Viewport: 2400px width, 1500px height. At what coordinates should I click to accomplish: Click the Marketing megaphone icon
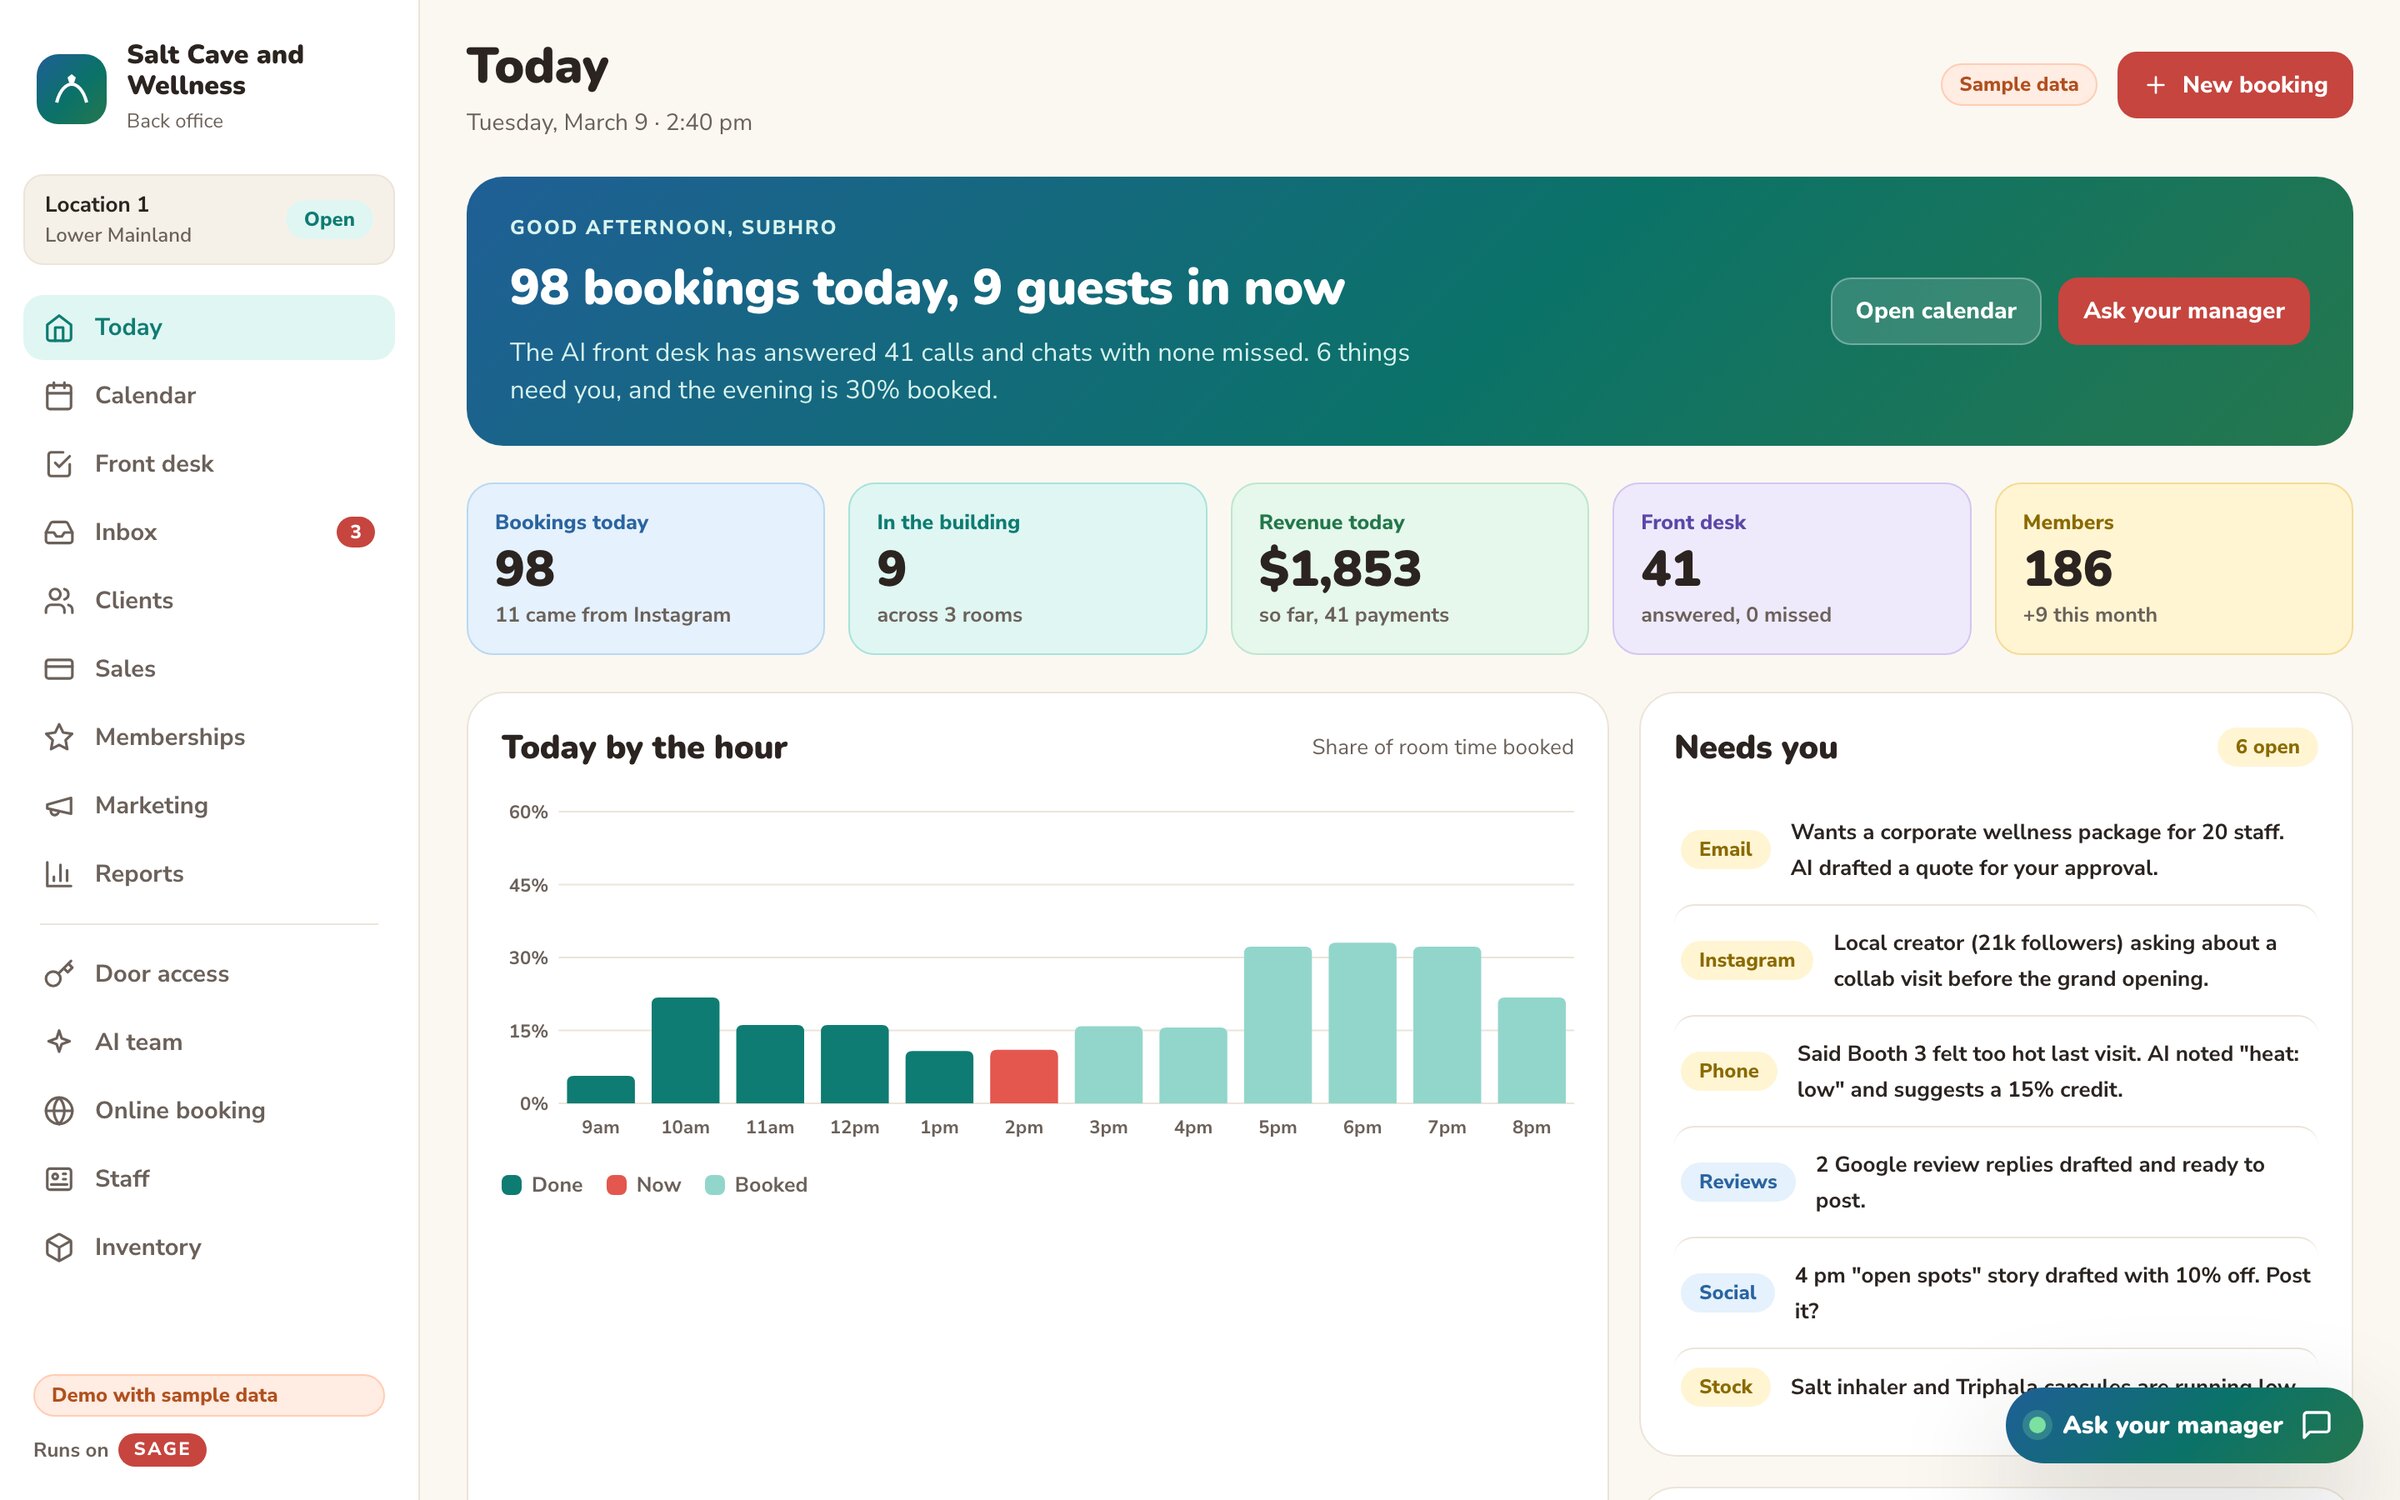pyautogui.click(x=59, y=805)
